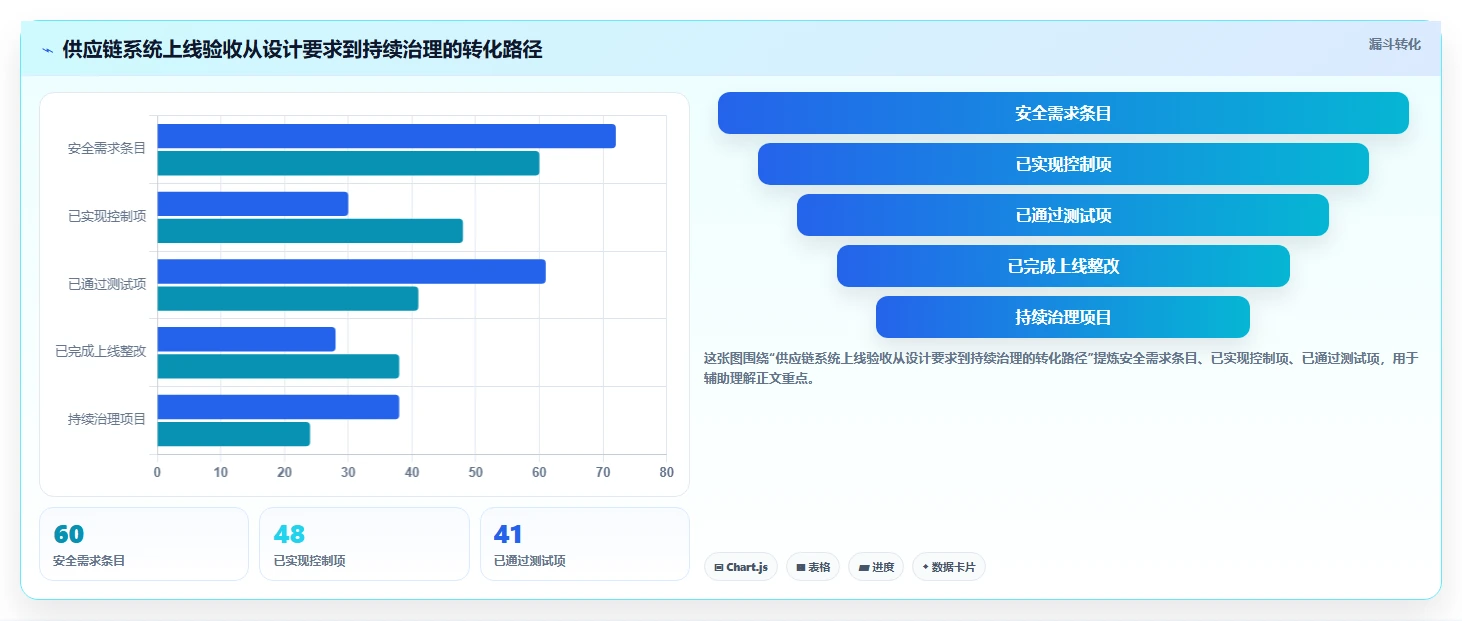Click the 数据卡片 chip
1462x621 pixels.
pos(949,567)
